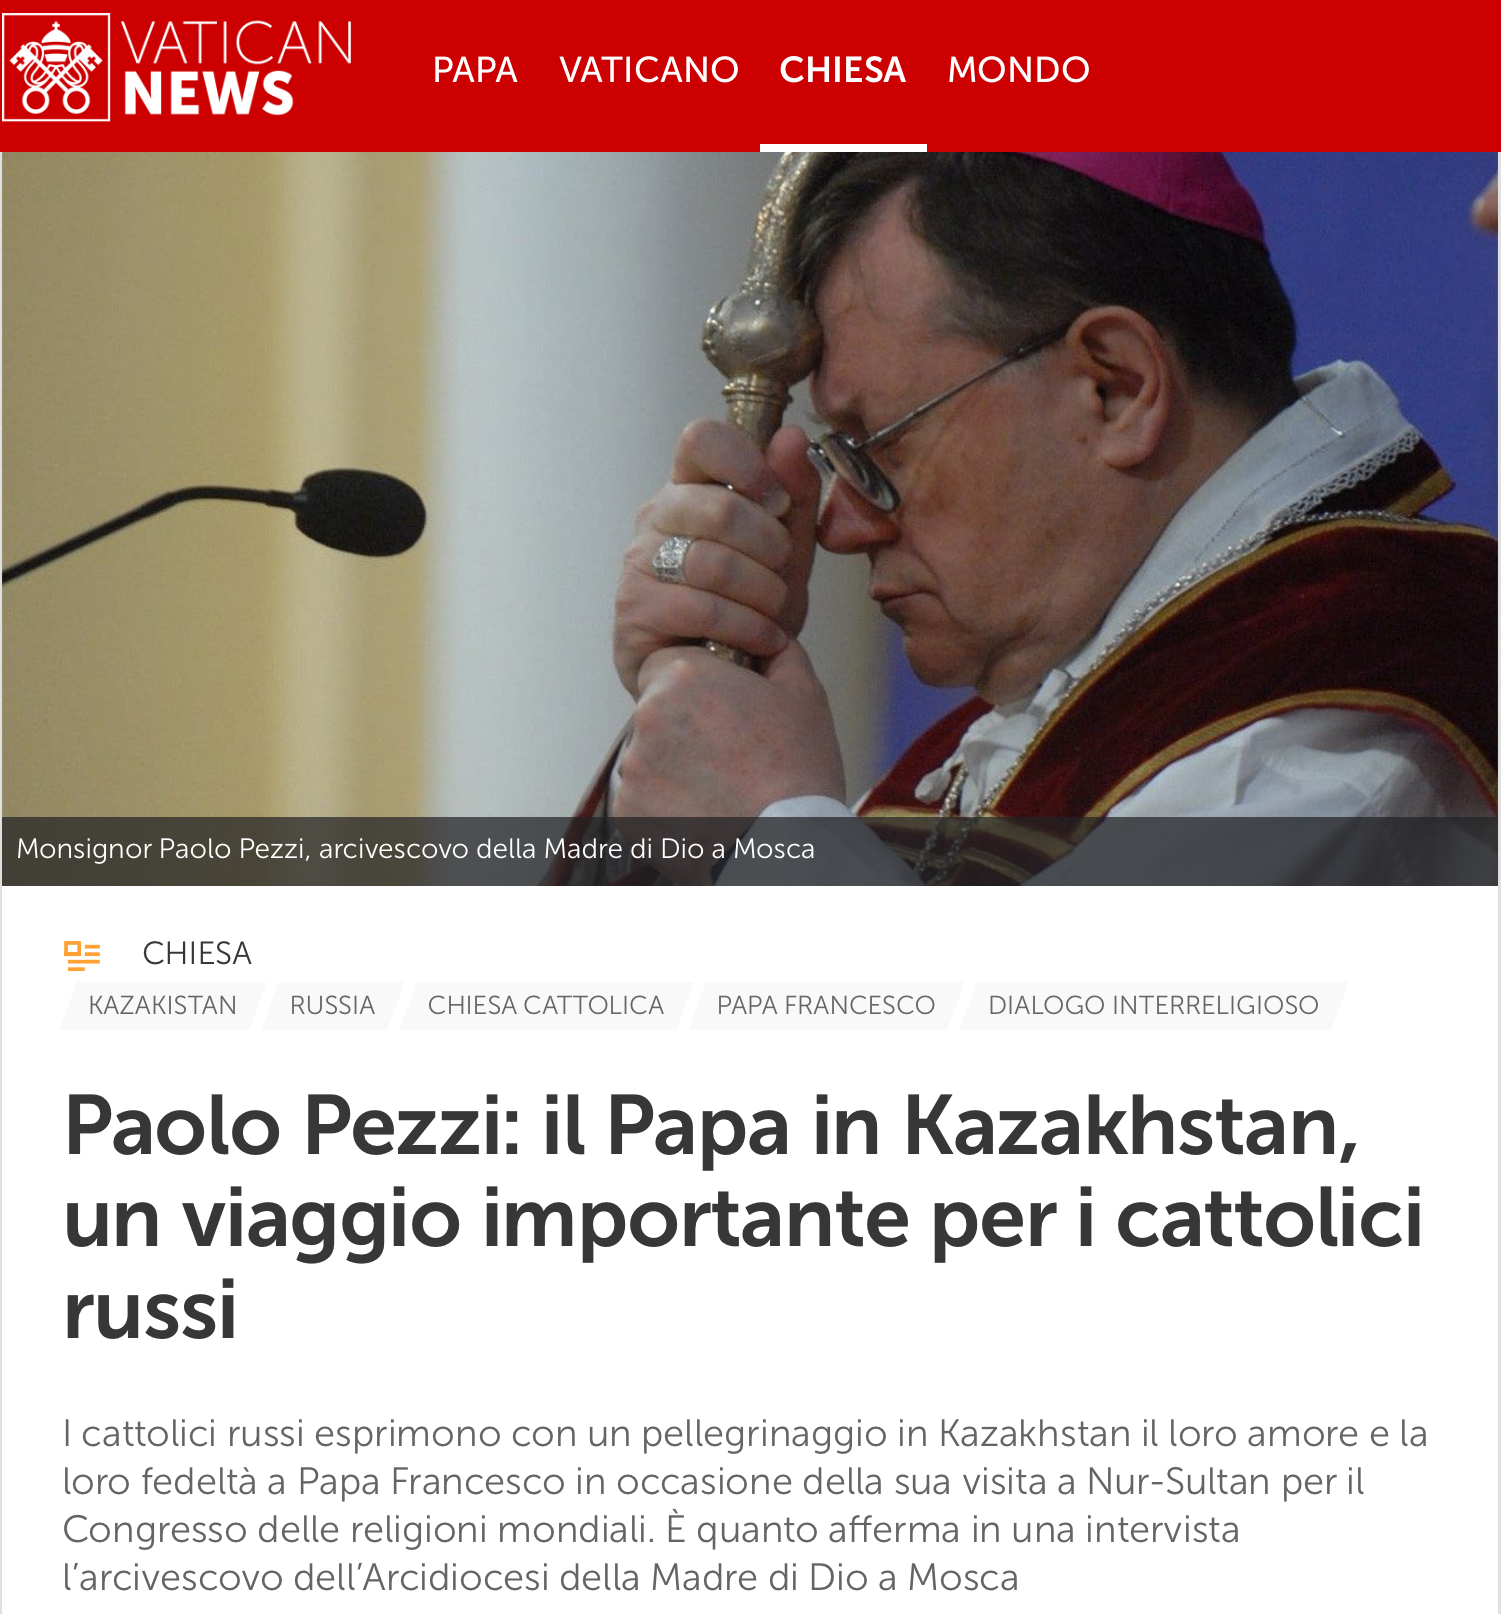Click the orange article-type icon beside CHIESA
1501x1614 pixels.
[x=82, y=955]
